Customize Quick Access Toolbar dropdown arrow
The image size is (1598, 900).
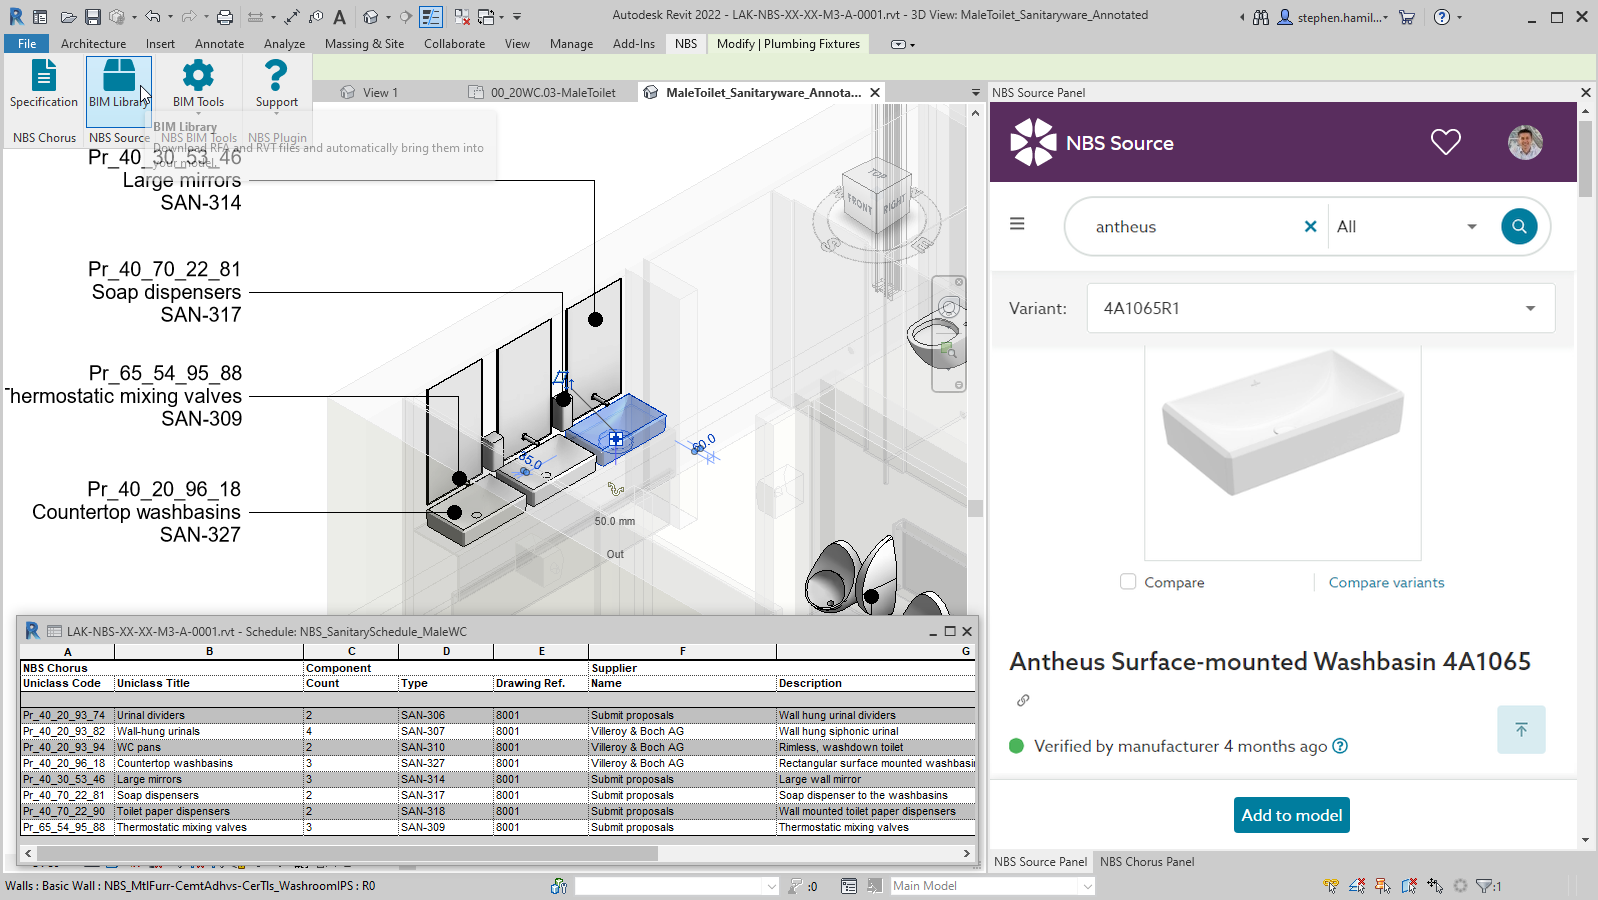pyautogui.click(x=517, y=17)
